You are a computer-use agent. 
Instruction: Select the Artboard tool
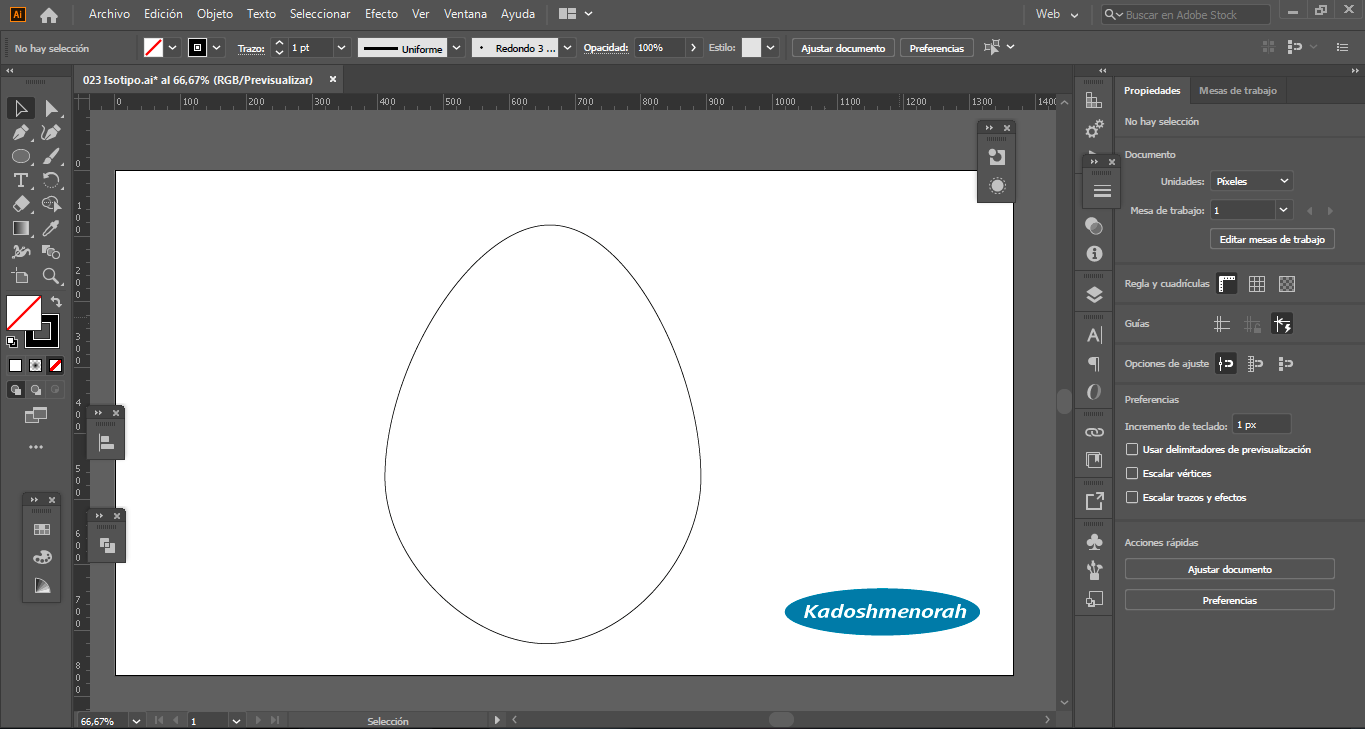21,276
